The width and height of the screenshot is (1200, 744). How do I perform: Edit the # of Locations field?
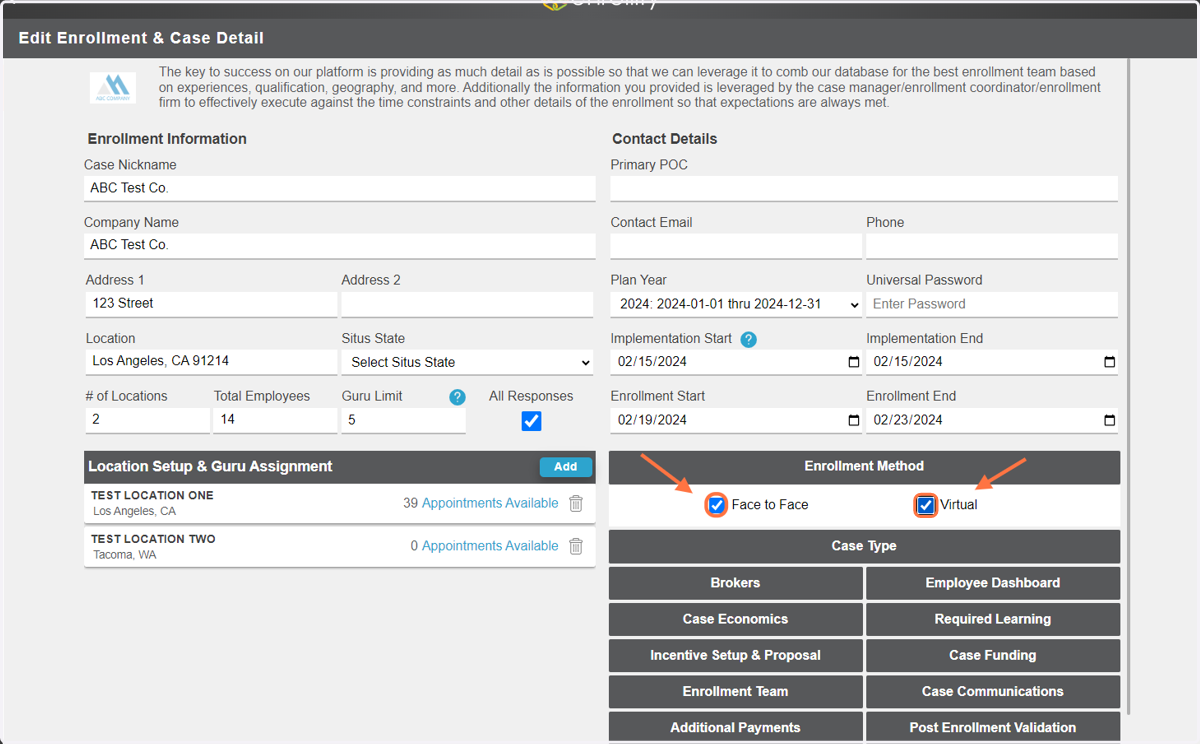click(148, 420)
